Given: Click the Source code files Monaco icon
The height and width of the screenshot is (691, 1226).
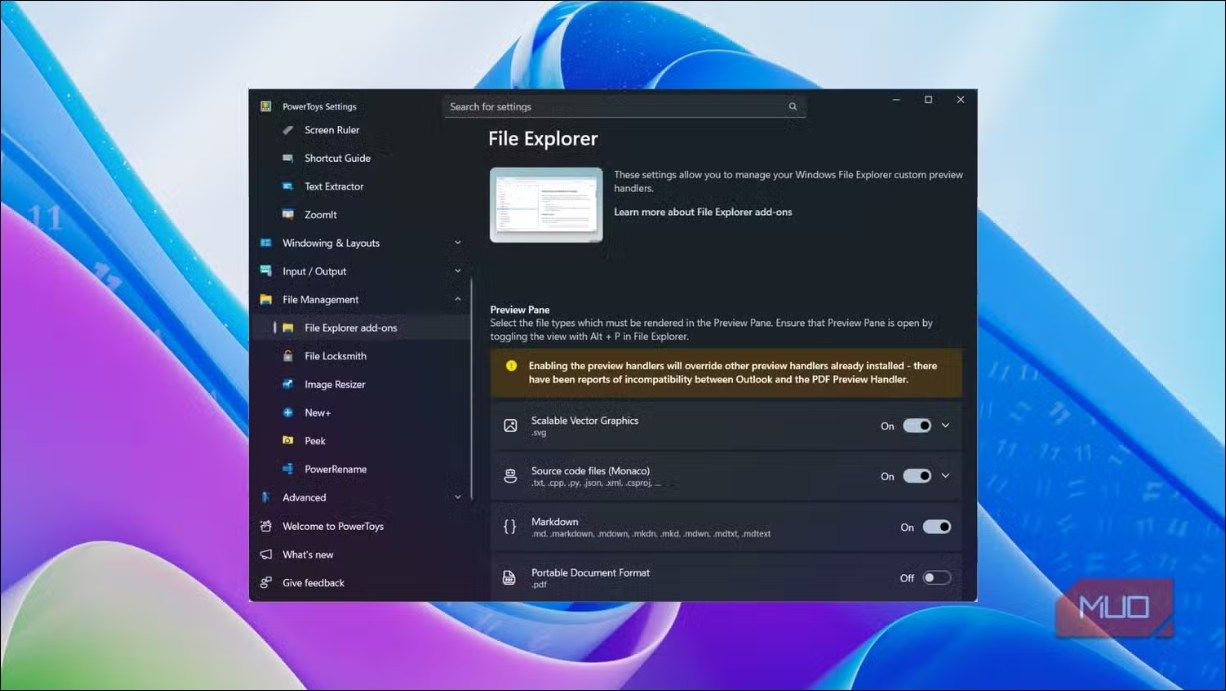Looking at the screenshot, I should click(x=510, y=476).
